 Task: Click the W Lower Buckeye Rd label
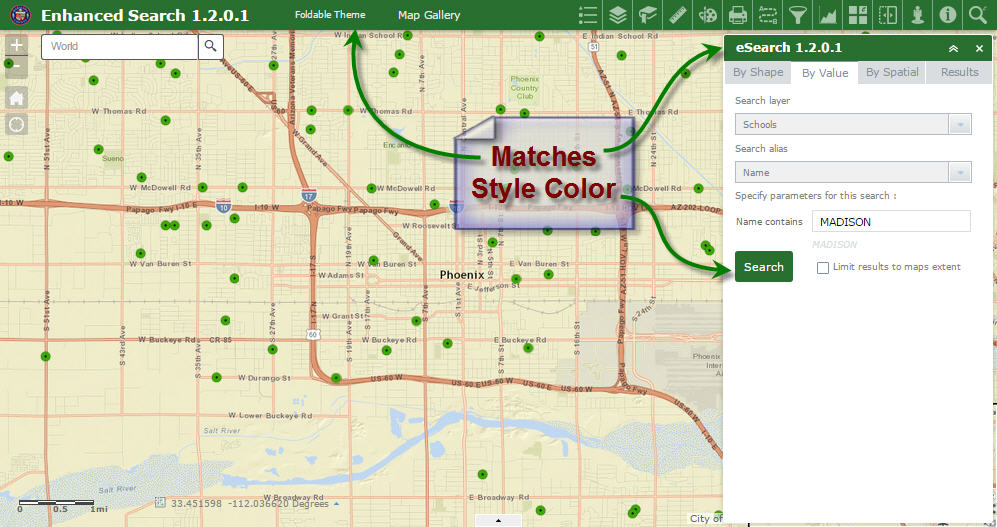[x=270, y=416]
